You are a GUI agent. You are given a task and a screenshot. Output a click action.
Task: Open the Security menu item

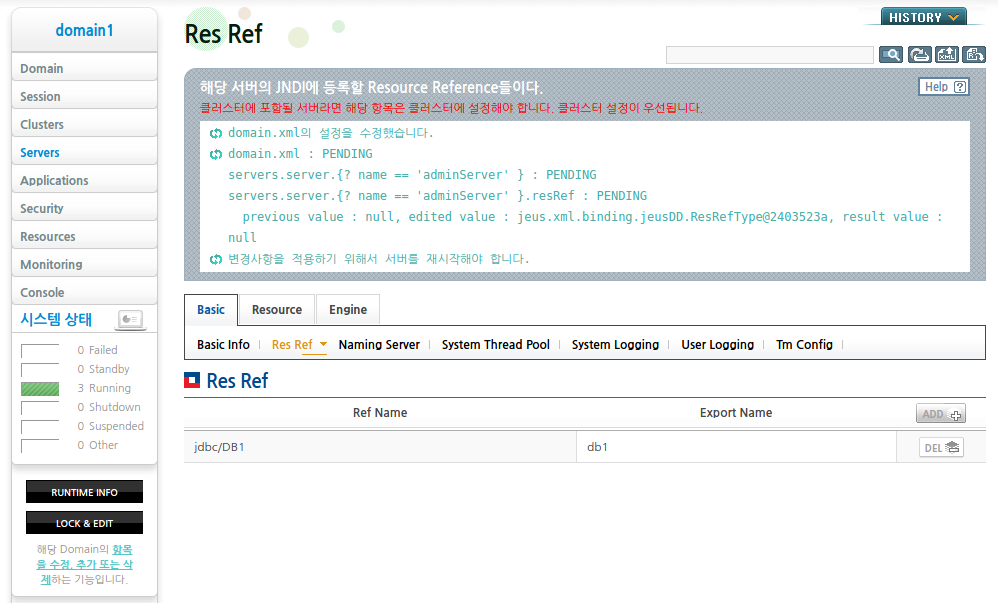[x=85, y=208]
